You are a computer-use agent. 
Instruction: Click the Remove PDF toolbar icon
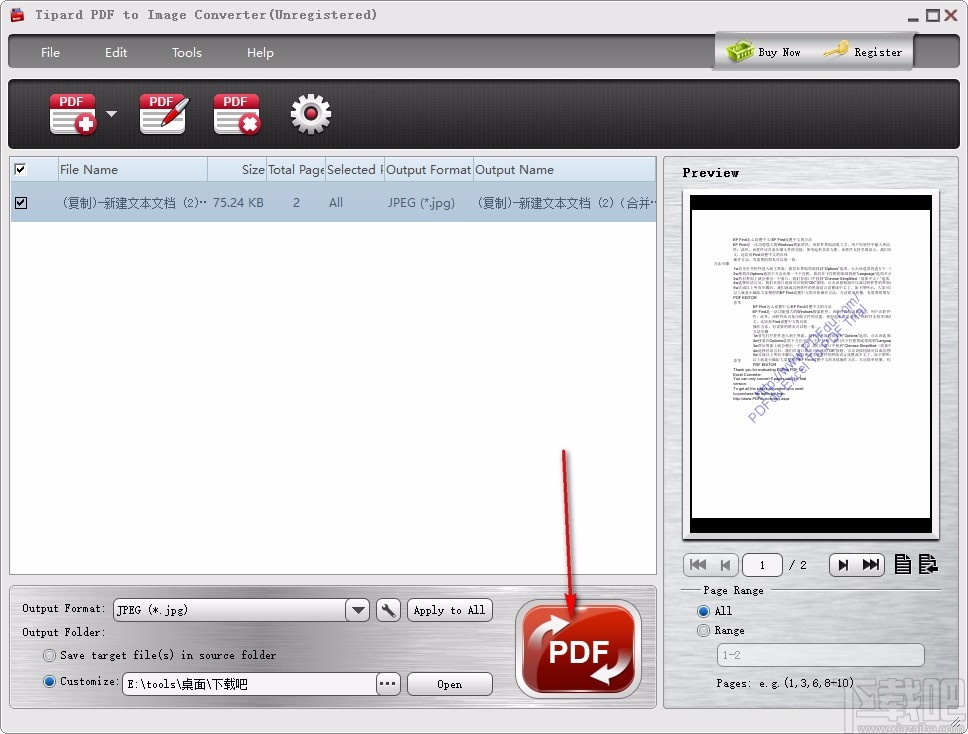(x=236, y=112)
